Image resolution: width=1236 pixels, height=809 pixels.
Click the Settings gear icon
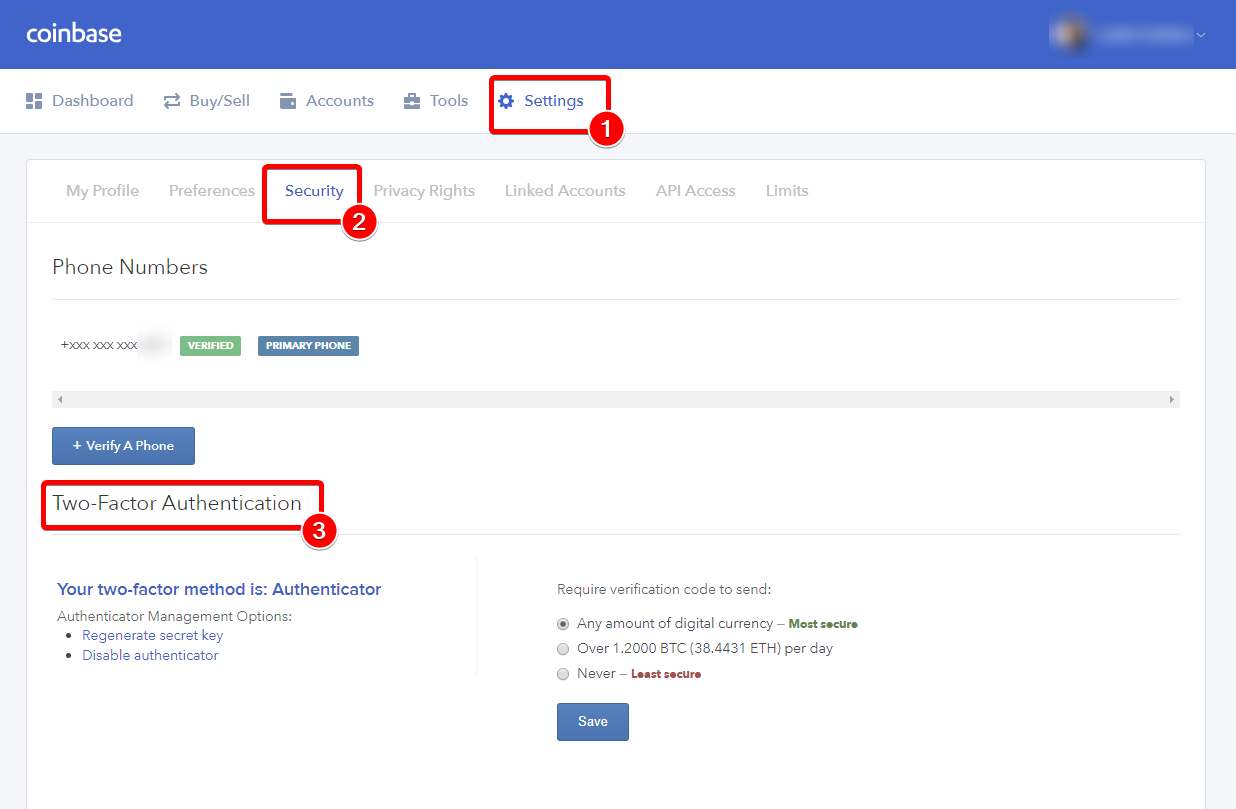click(506, 101)
